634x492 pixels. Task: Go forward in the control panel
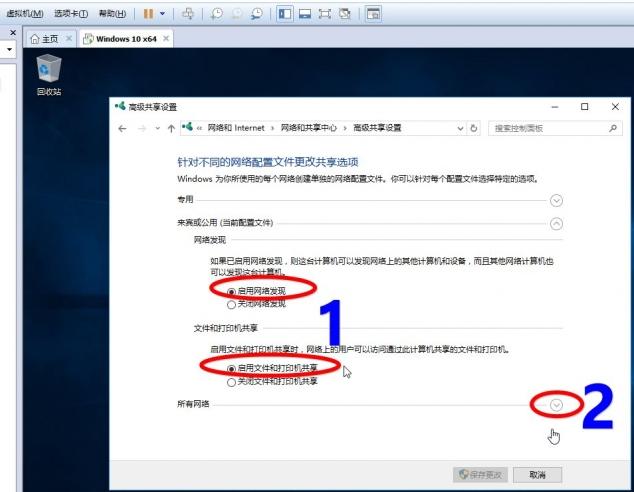pyautogui.click(x=142, y=129)
